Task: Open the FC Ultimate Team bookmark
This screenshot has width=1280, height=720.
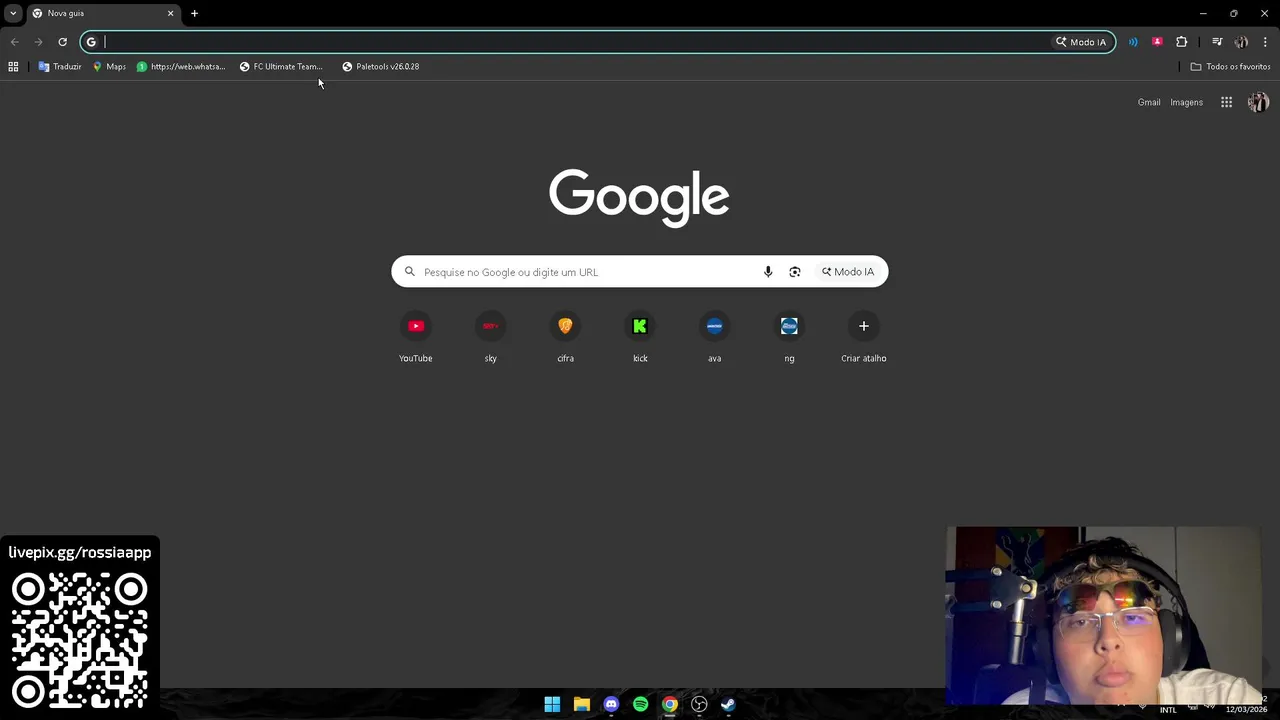Action: click(x=281, y=66)
